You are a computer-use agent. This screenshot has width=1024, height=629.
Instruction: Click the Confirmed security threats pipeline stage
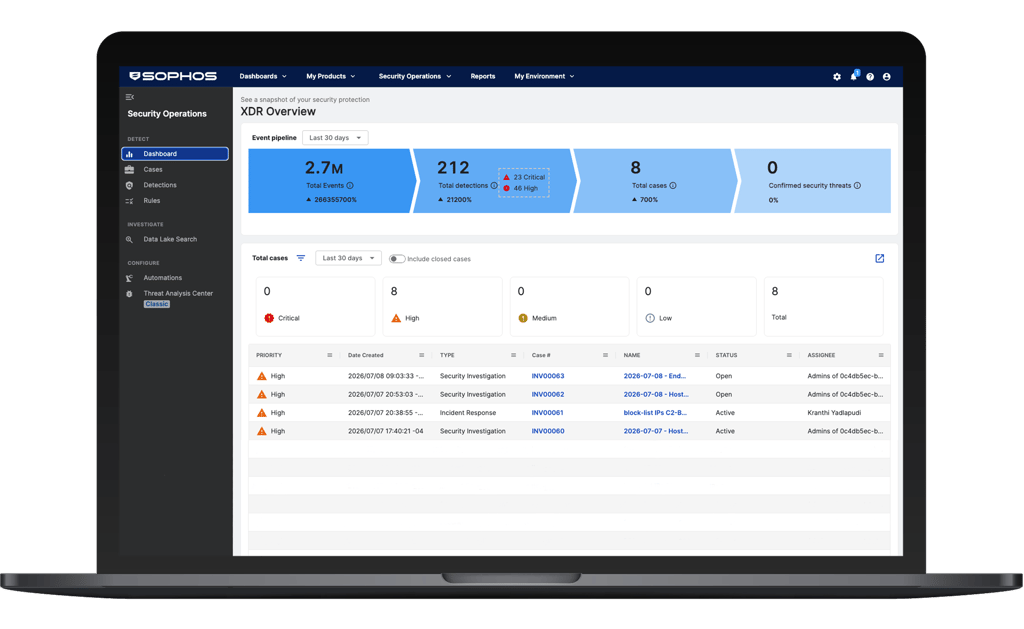[x=813, y=181]
